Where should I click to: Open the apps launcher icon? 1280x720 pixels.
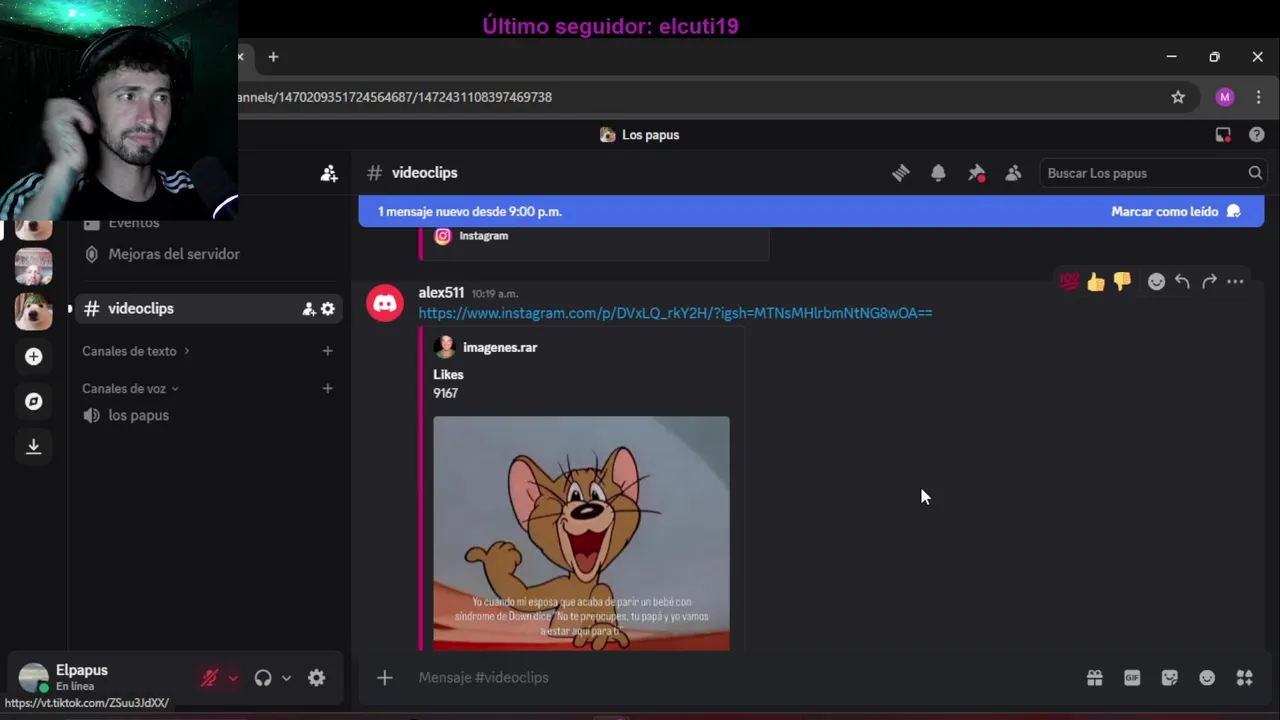click(1245, 678)
